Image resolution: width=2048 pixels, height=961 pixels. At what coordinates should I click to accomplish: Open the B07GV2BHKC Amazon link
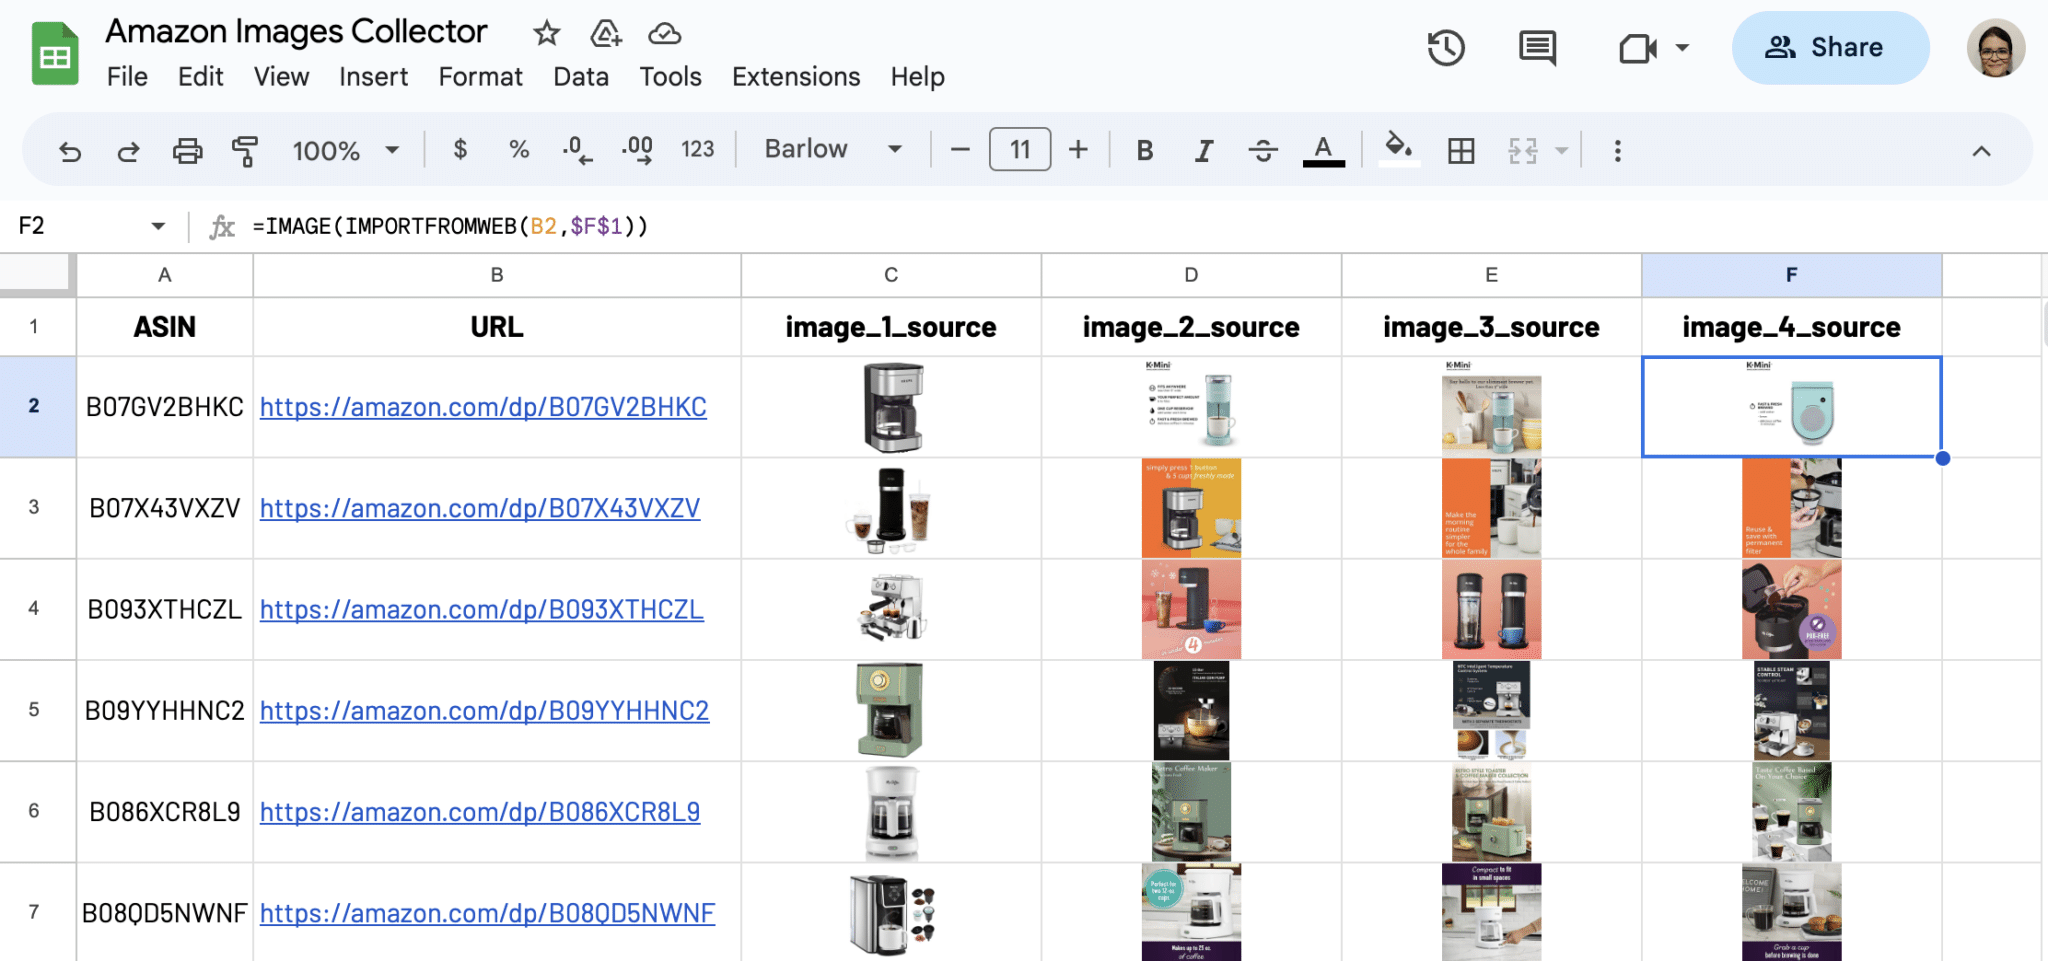click(483, 407)
